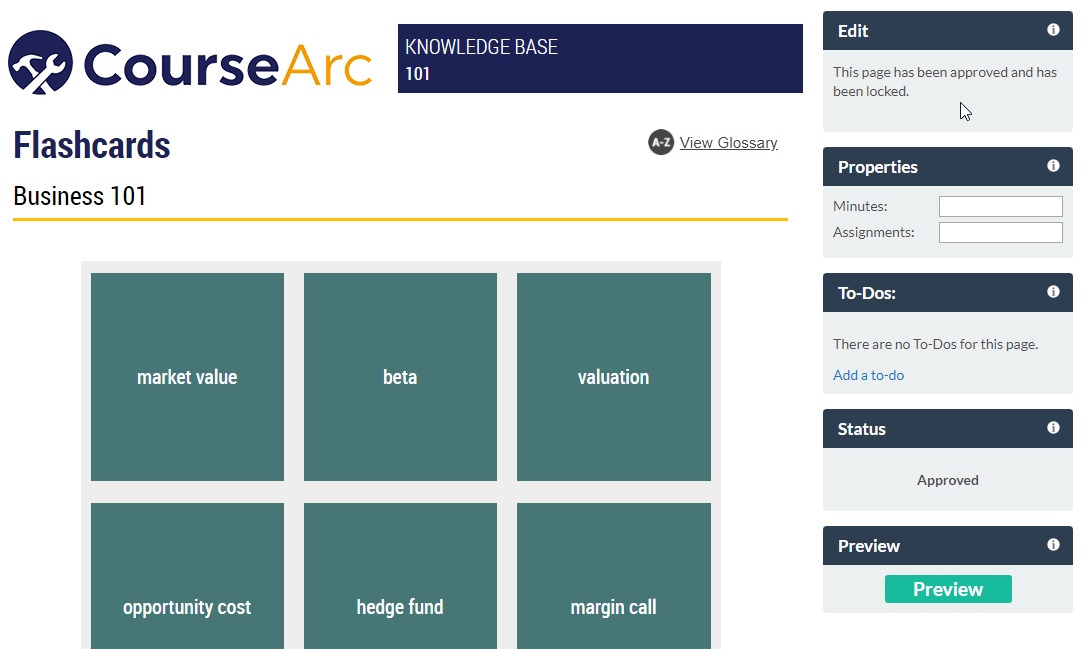The image size is (1082, 649).
Task: Click the Approved status text
Action: pyautogui.click(x=947, y=480)
